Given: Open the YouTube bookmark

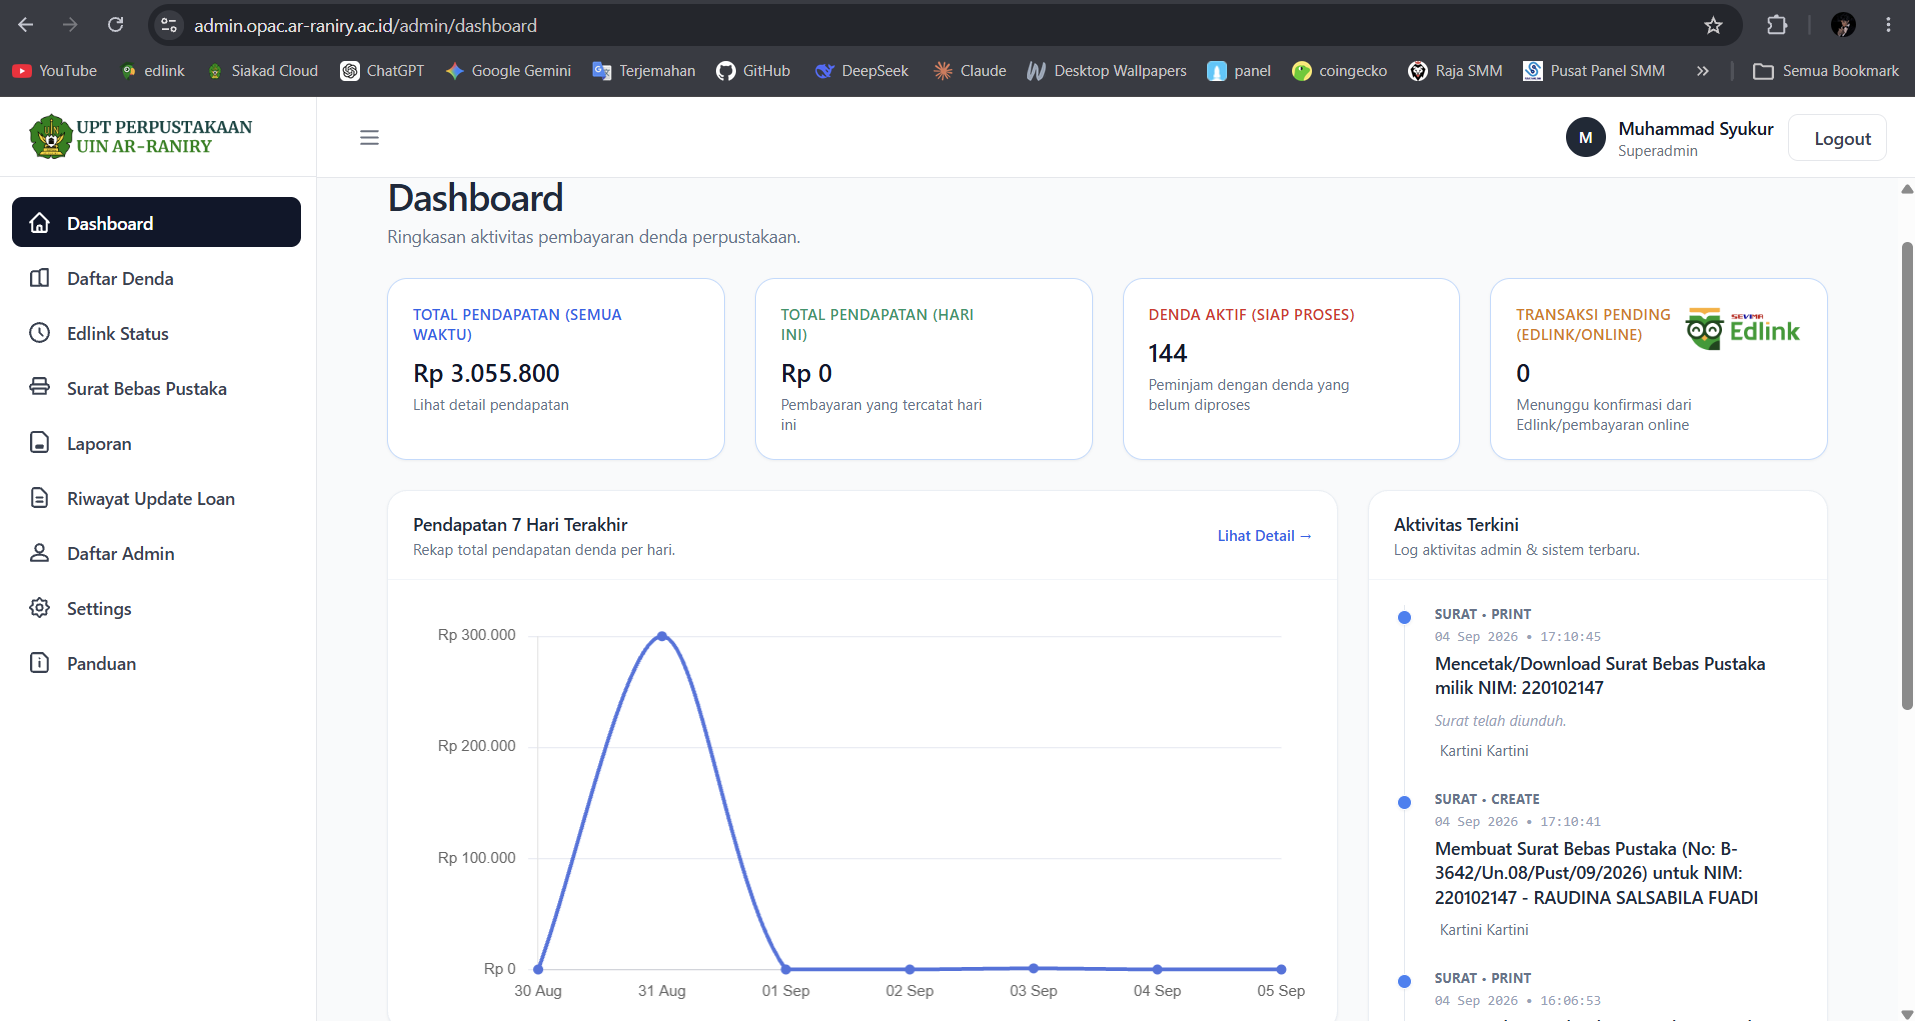Looking at the screenshot, I should click(55, 71).
